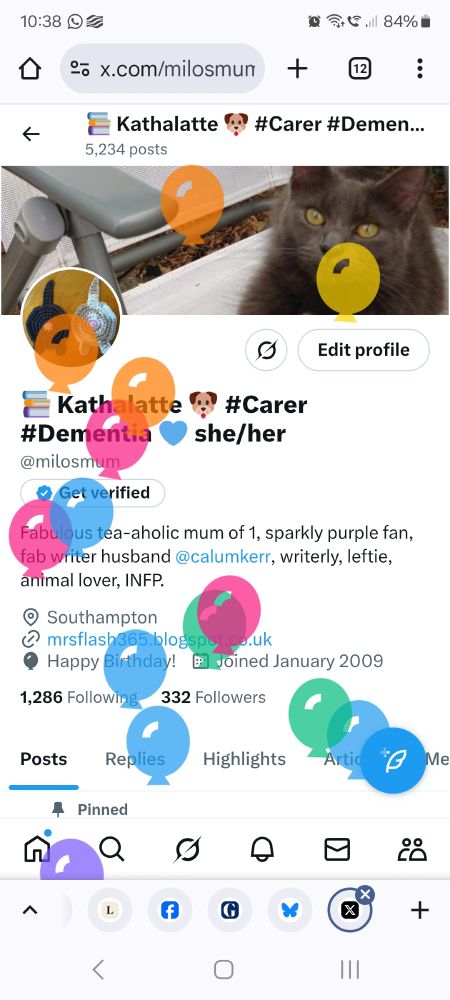Open the mrsflash365 blogspot link
The height and width of the screenshot is (1000, 450).
click(x=159, y=639)
